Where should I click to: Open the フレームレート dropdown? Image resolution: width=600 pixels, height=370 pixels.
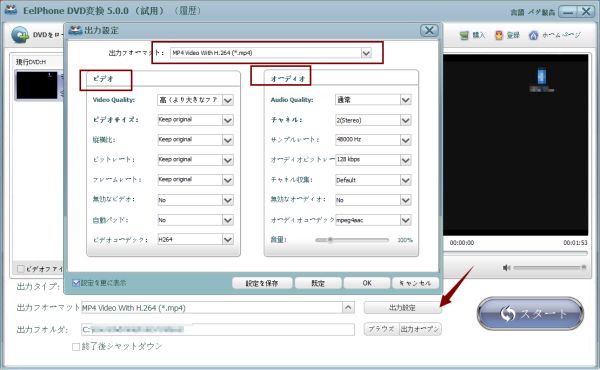(228, 180)
